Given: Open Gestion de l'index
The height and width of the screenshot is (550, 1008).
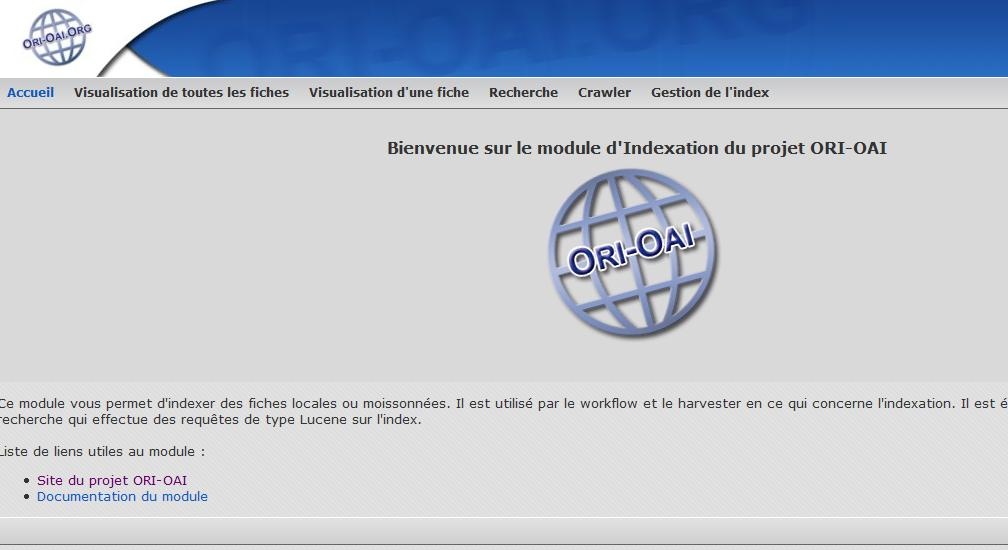Looking at the screenshot, I should tap(710, 93).
